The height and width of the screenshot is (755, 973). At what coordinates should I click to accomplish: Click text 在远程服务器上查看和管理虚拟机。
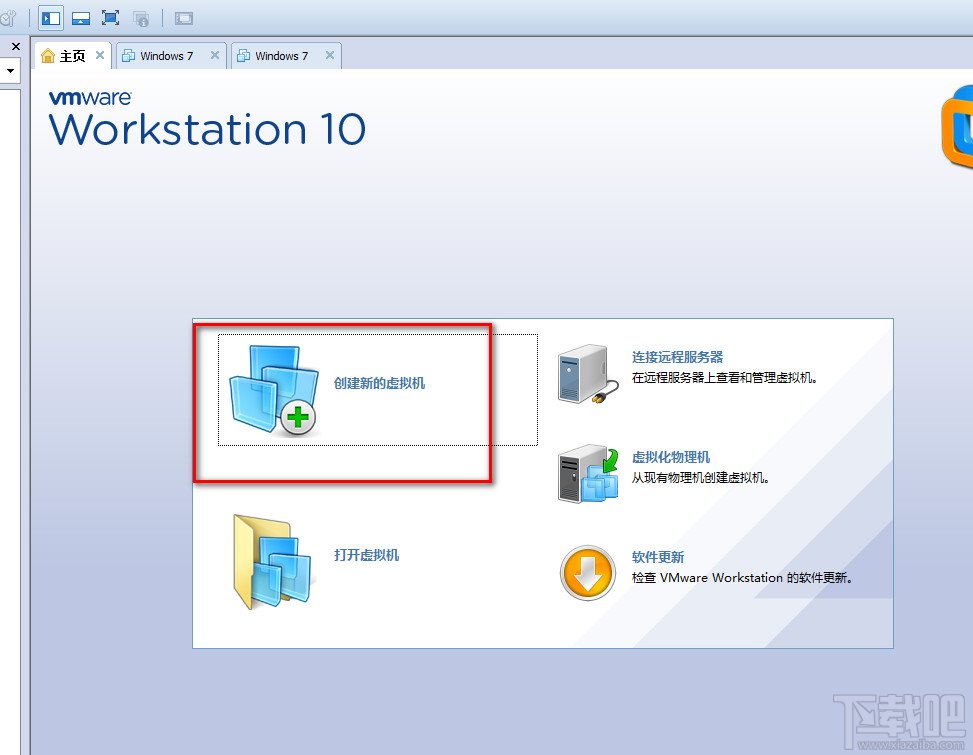(725, 378)
